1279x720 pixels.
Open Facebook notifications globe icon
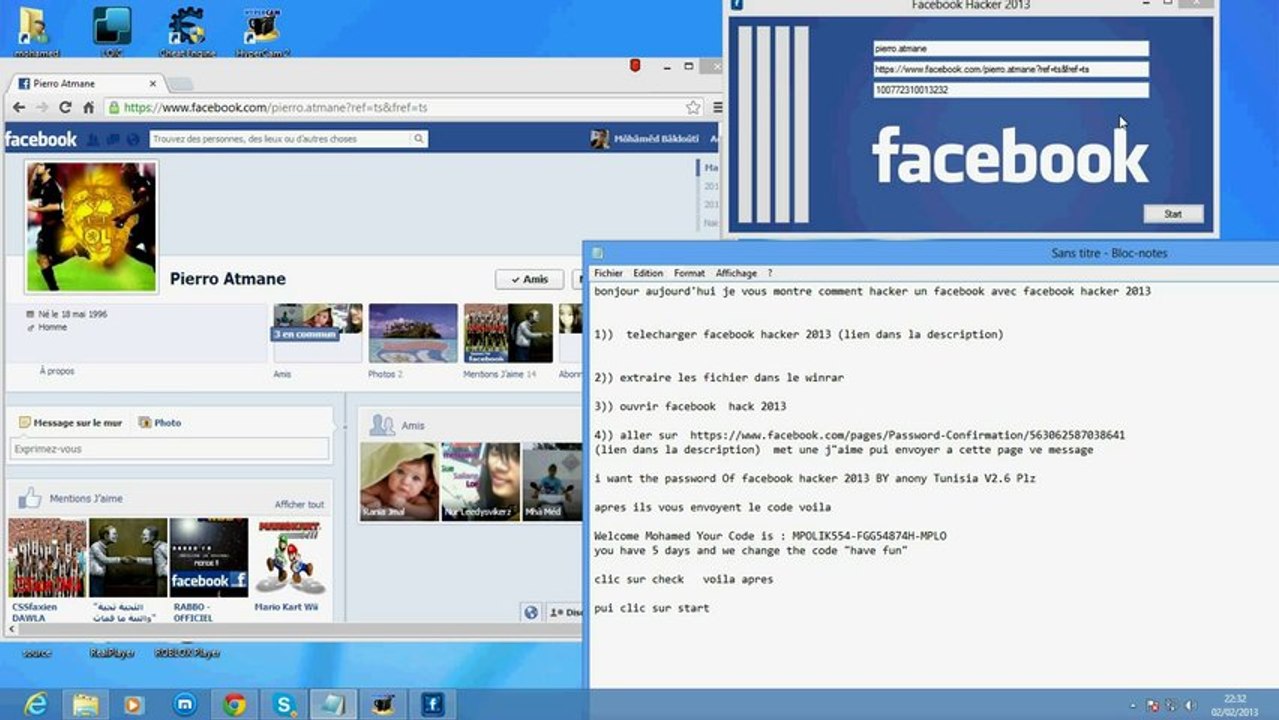(x=133, y=139)
